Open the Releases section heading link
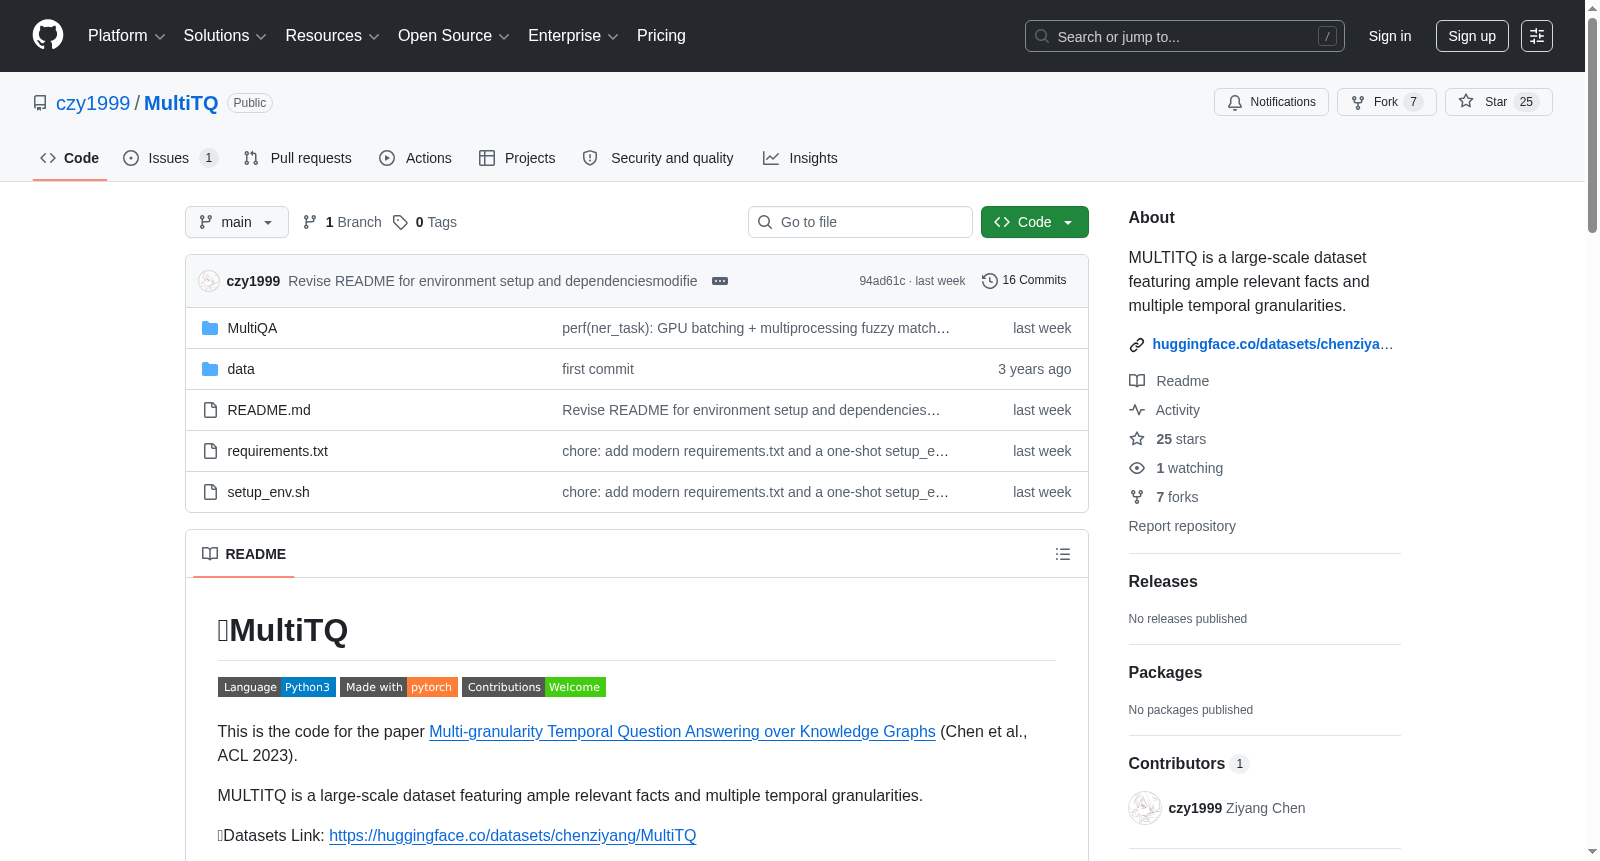 [1163, 582]
